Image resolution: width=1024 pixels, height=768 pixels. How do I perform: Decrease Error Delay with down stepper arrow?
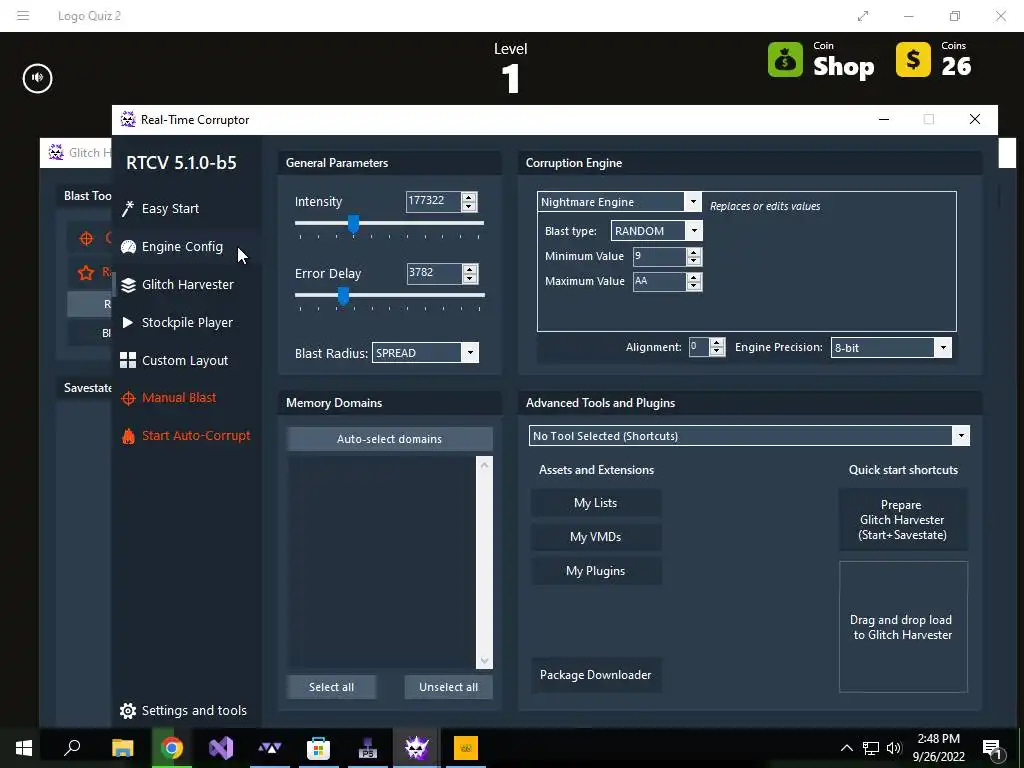tap(469, 278)
